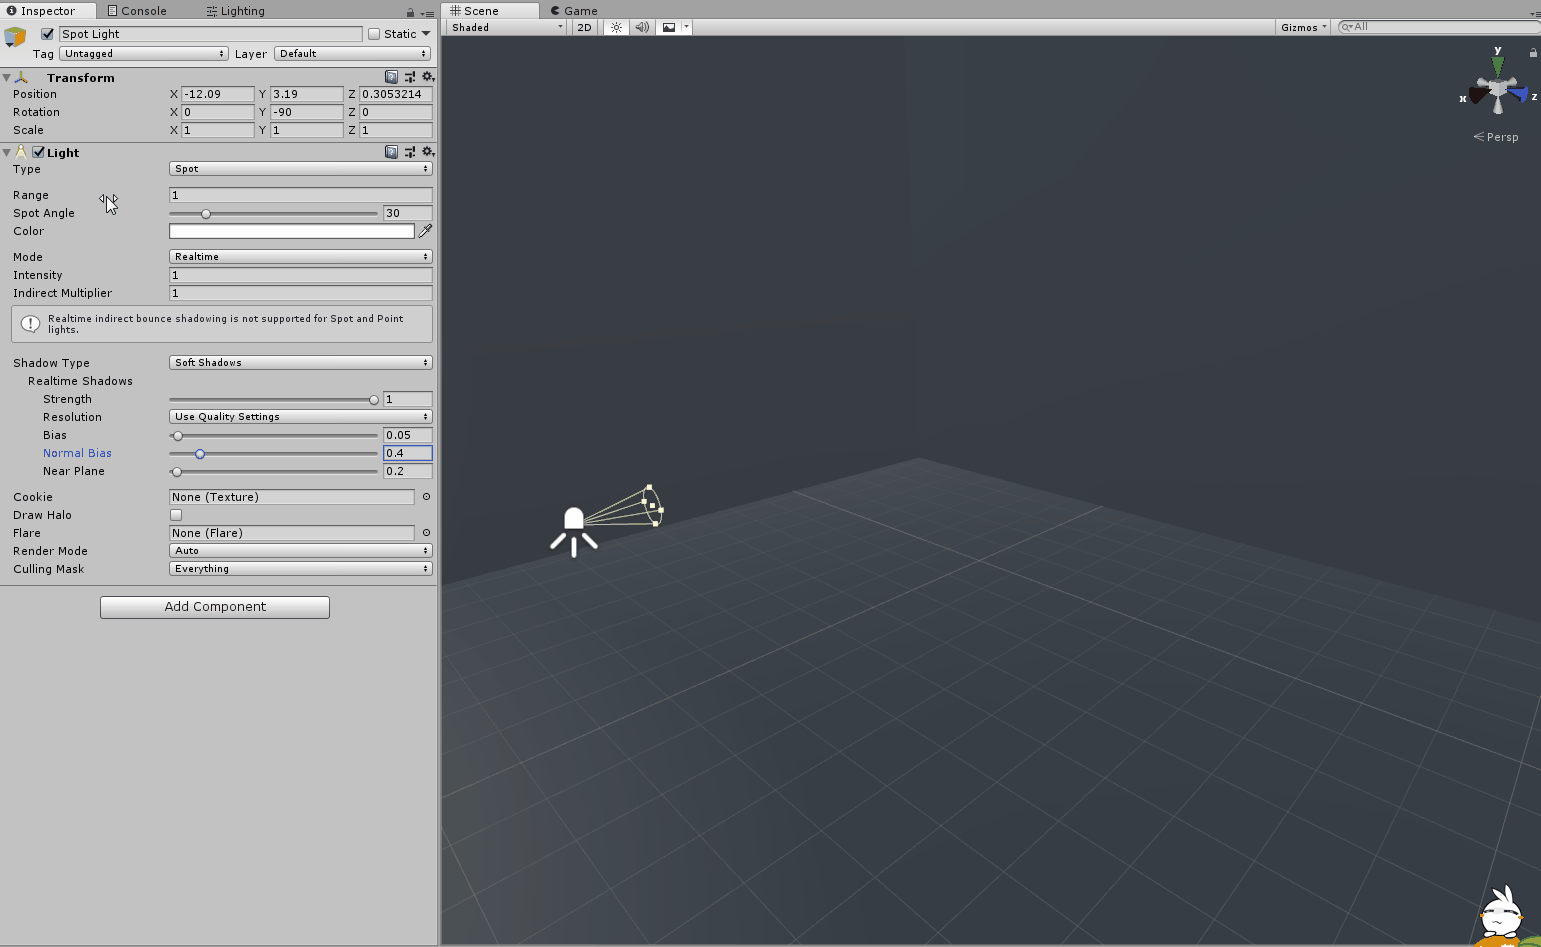Viewport: 1541px width, 947px height.
Task: Click the Range value field
Action: coord(301,195)
